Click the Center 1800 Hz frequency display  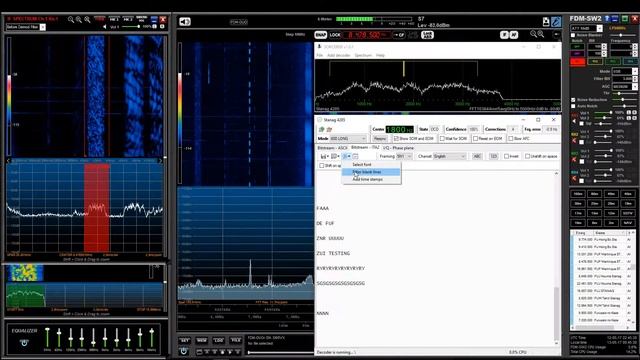coord(399,129)
